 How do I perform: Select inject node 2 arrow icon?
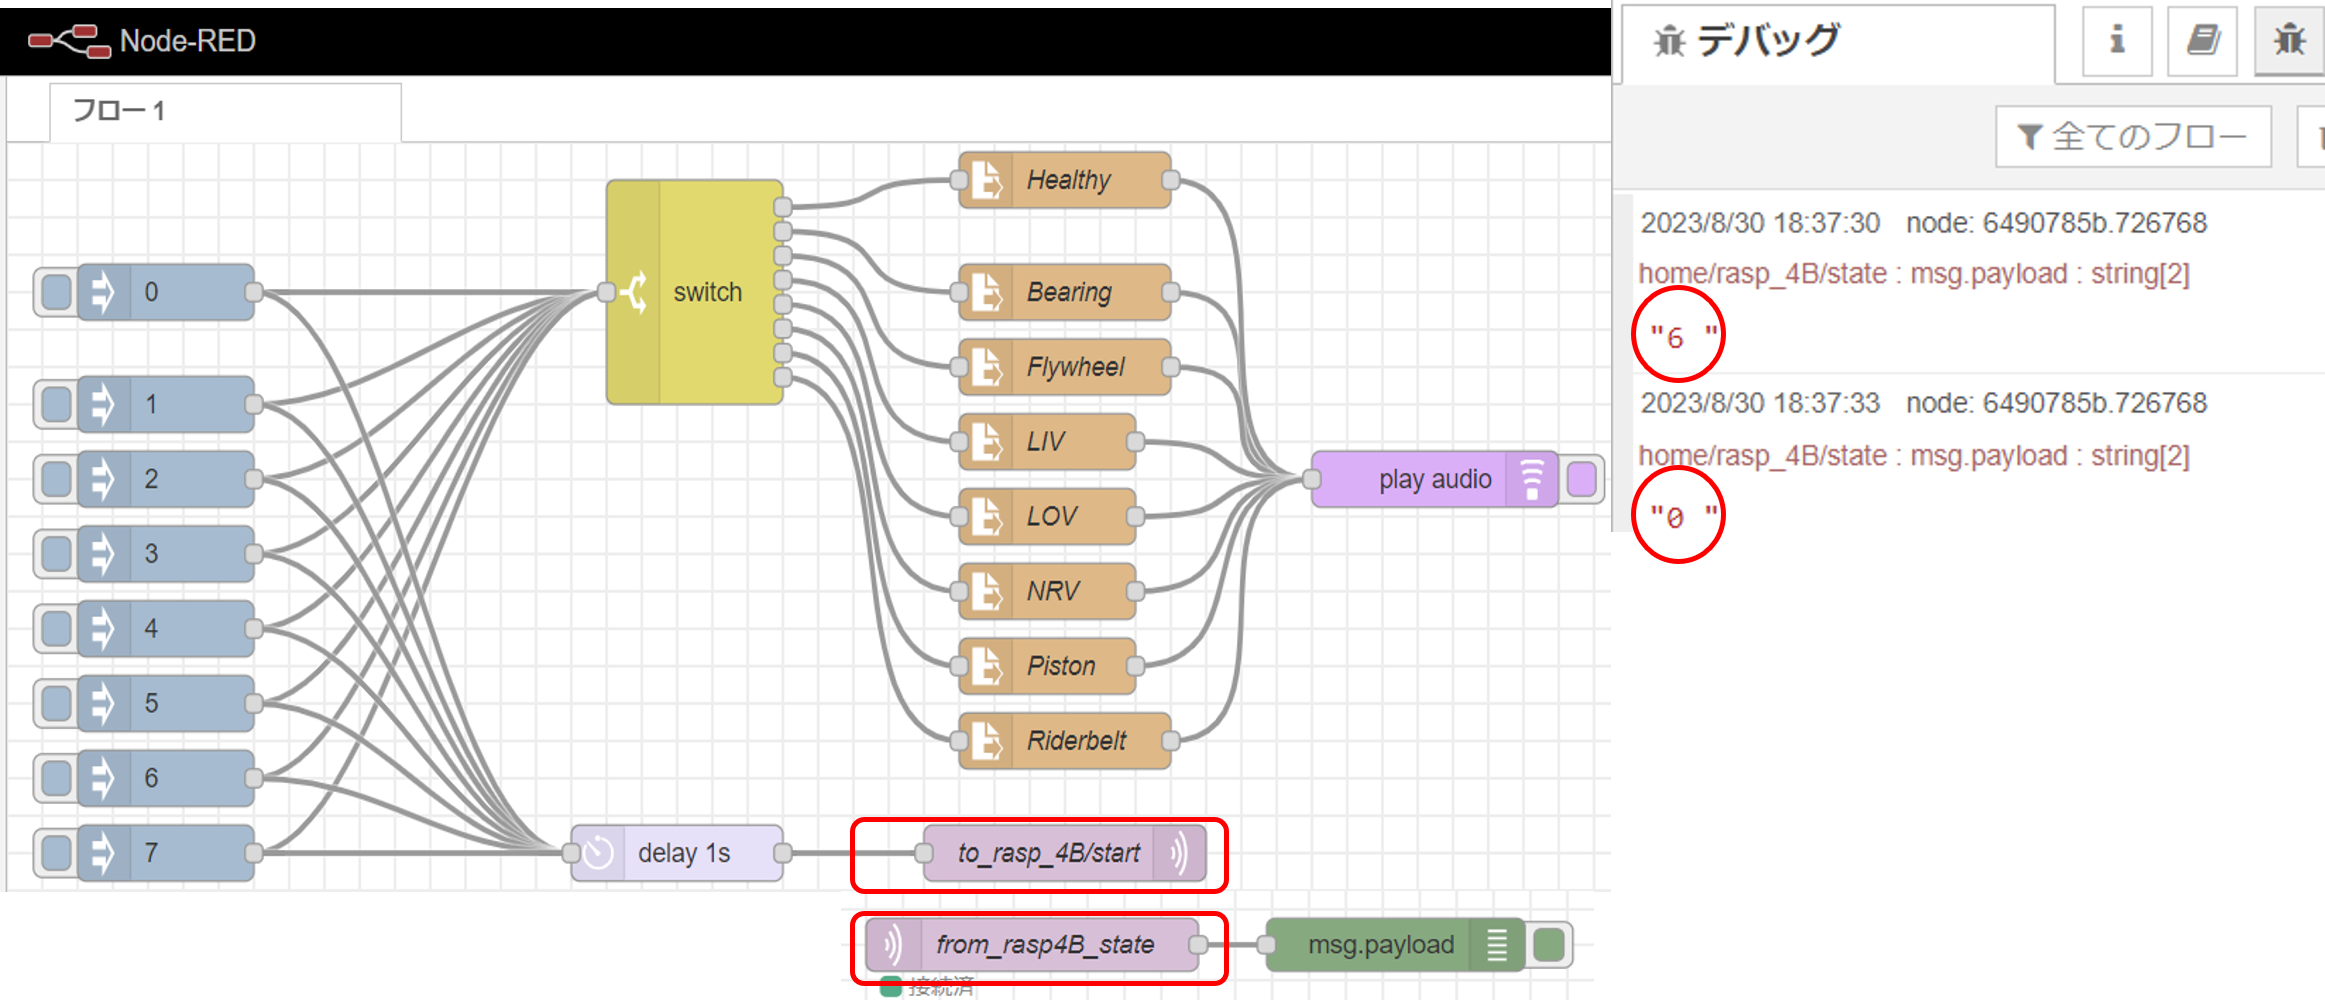pos(103,479)
